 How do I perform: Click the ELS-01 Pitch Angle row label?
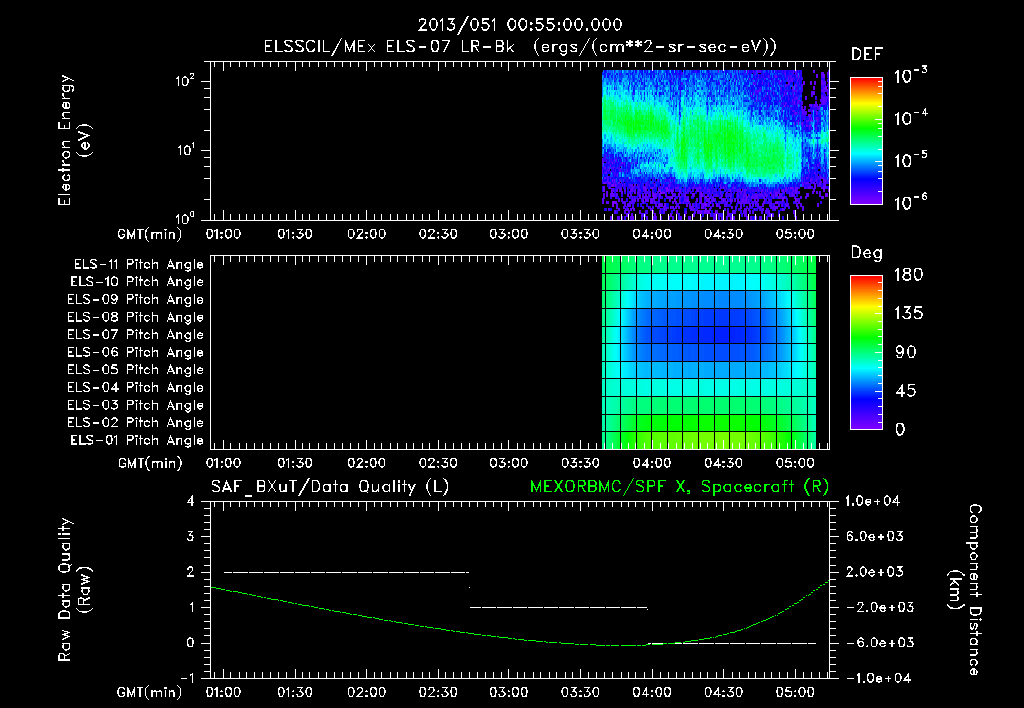[x=137, y=440]
